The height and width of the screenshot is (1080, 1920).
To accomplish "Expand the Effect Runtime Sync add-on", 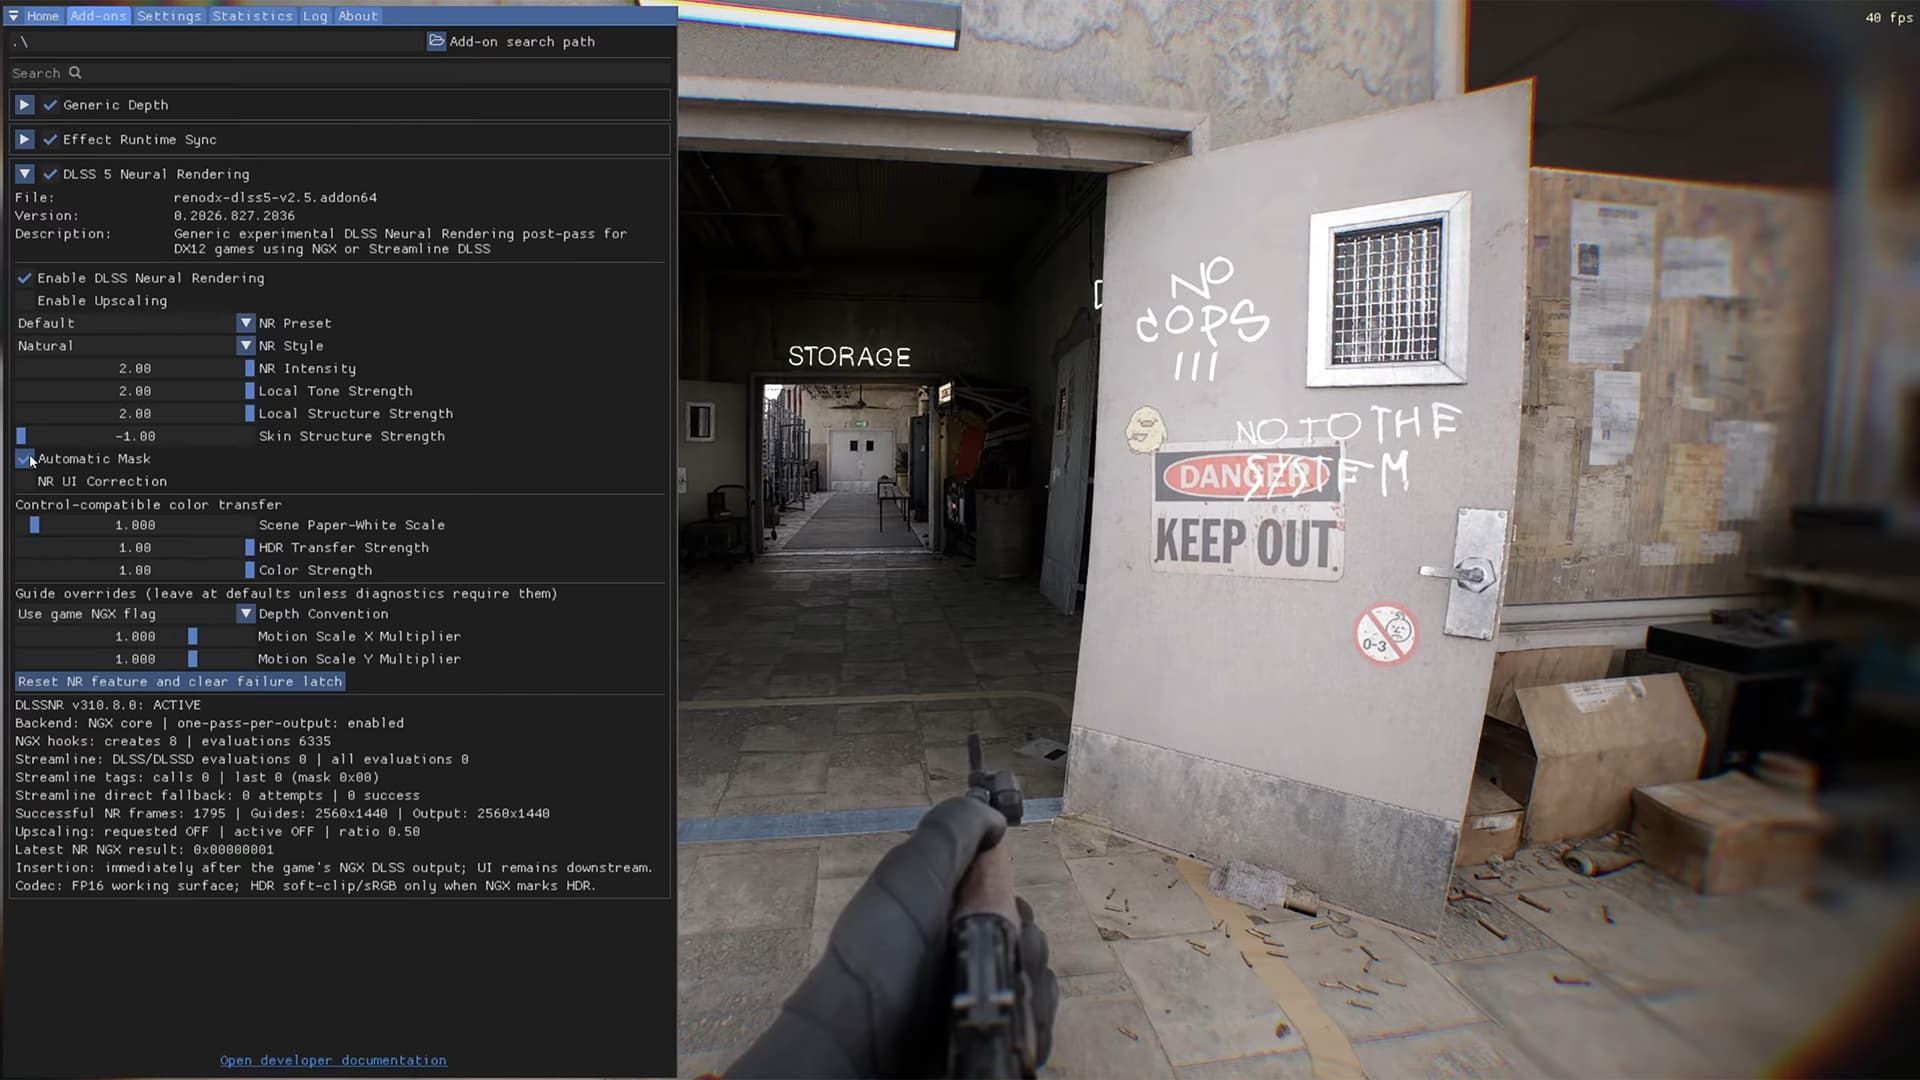I will coord(25,139).
